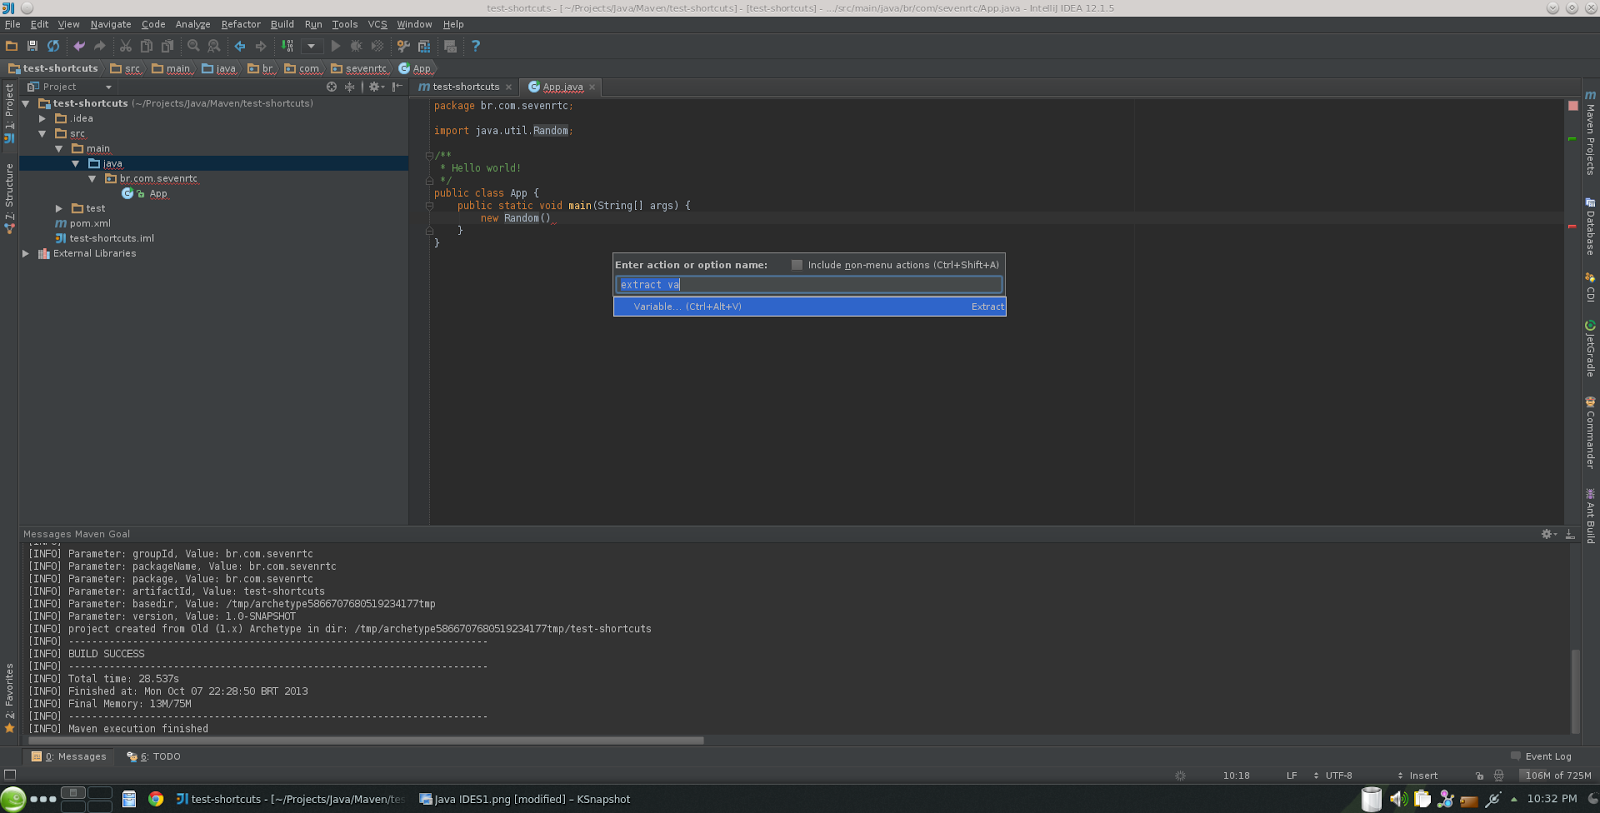Click the Undo arrow in toolbar

(79, 46)
